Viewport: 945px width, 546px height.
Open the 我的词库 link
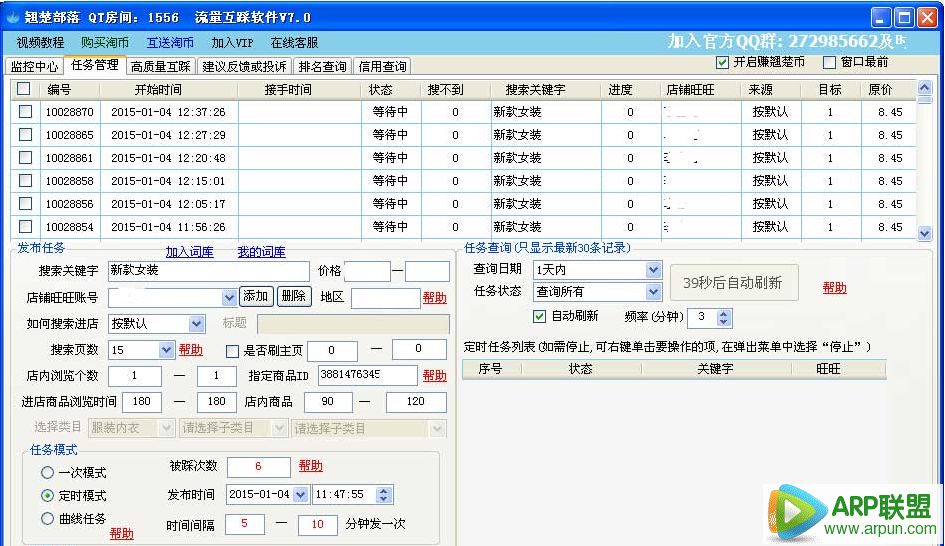click(x=261, y=252)
